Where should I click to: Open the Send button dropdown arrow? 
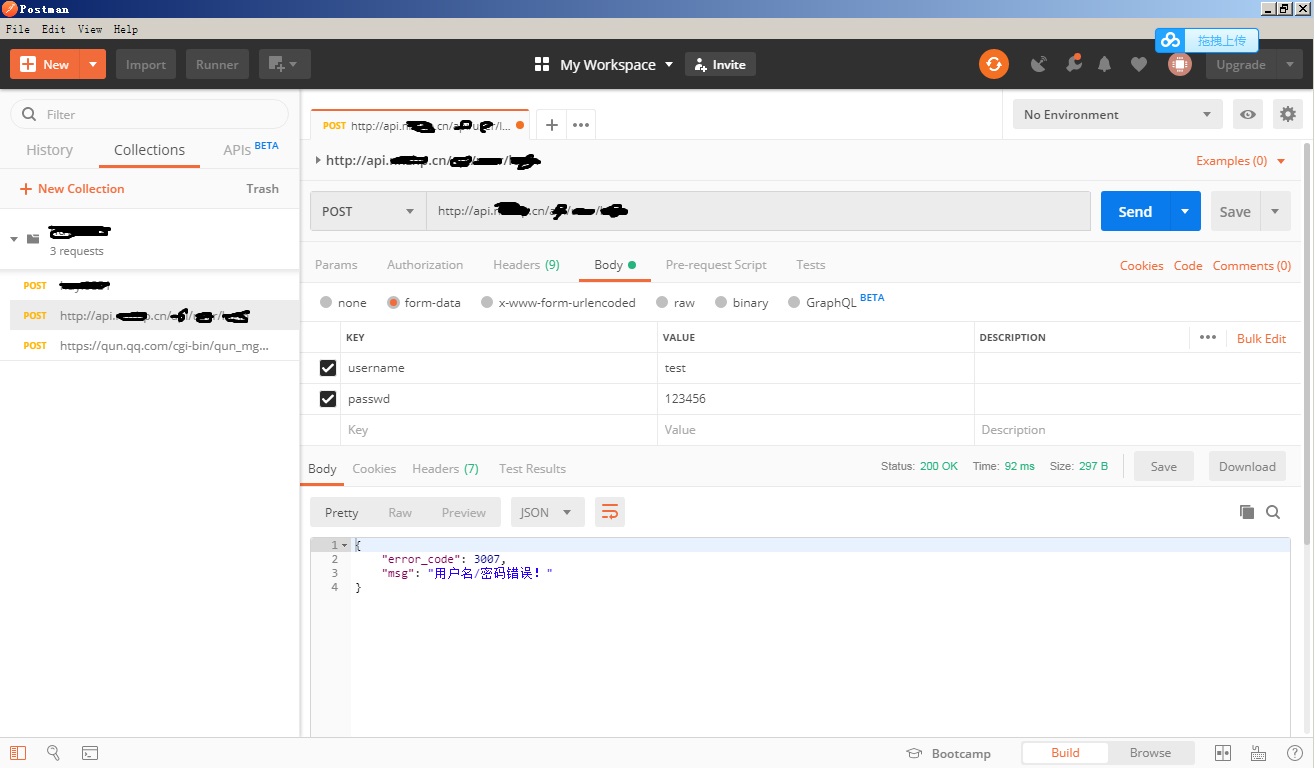pos(1184,211)
